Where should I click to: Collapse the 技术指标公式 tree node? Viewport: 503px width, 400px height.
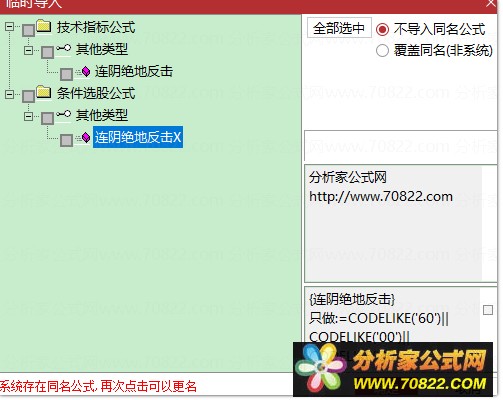pos(10,26)
